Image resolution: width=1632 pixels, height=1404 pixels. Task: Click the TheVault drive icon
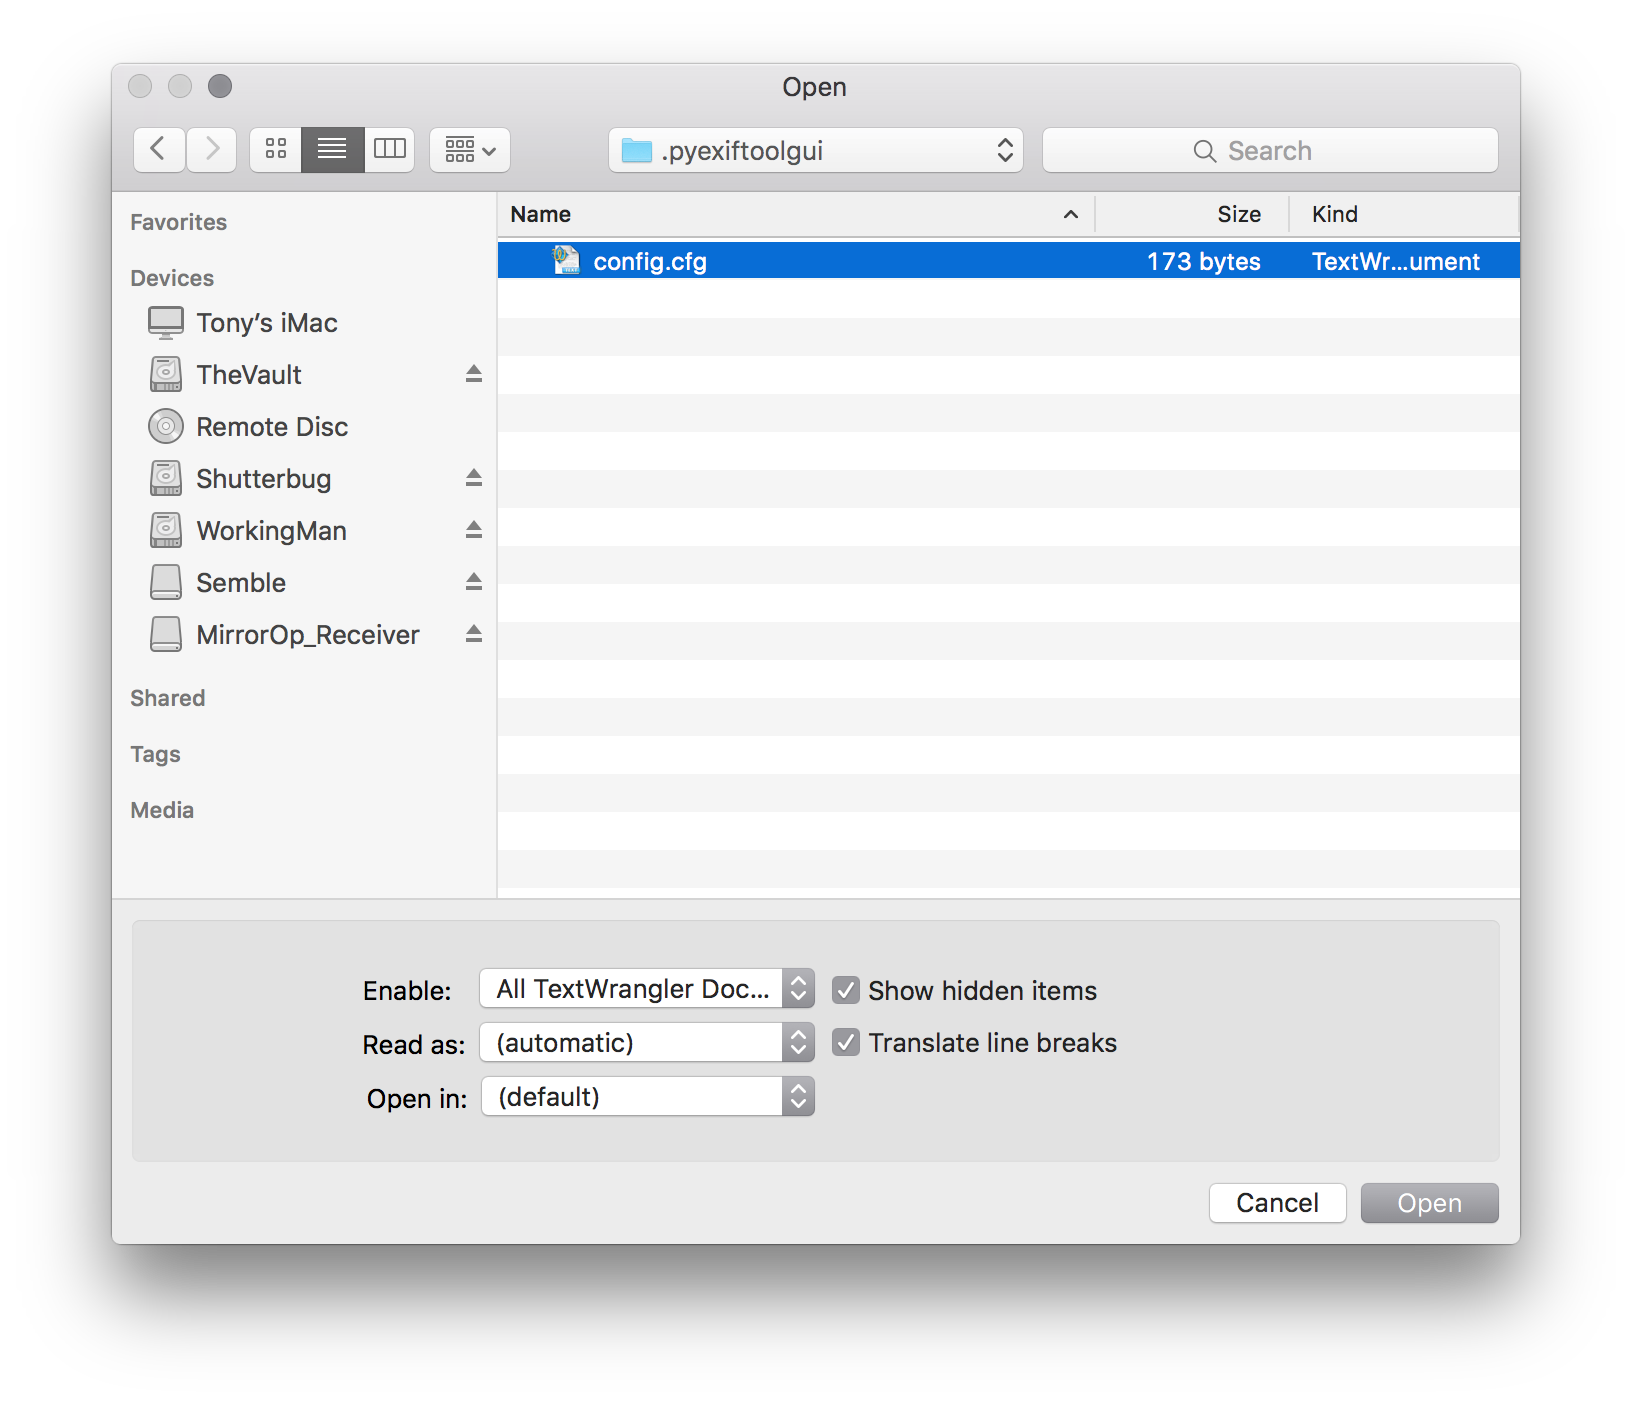pyautogui.click(x=166, y=375)
